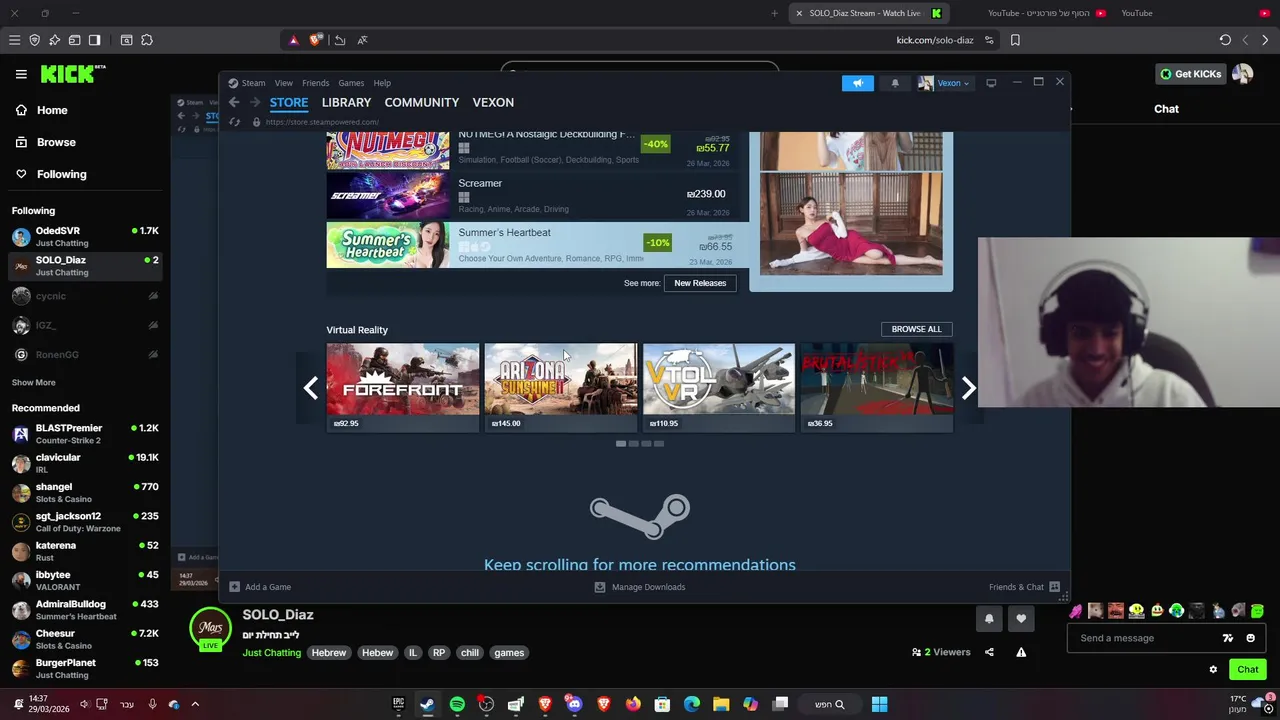Go back in the Steam store
The height and width of the screenshot is (720, 1280).
click(x=234, y=102)
